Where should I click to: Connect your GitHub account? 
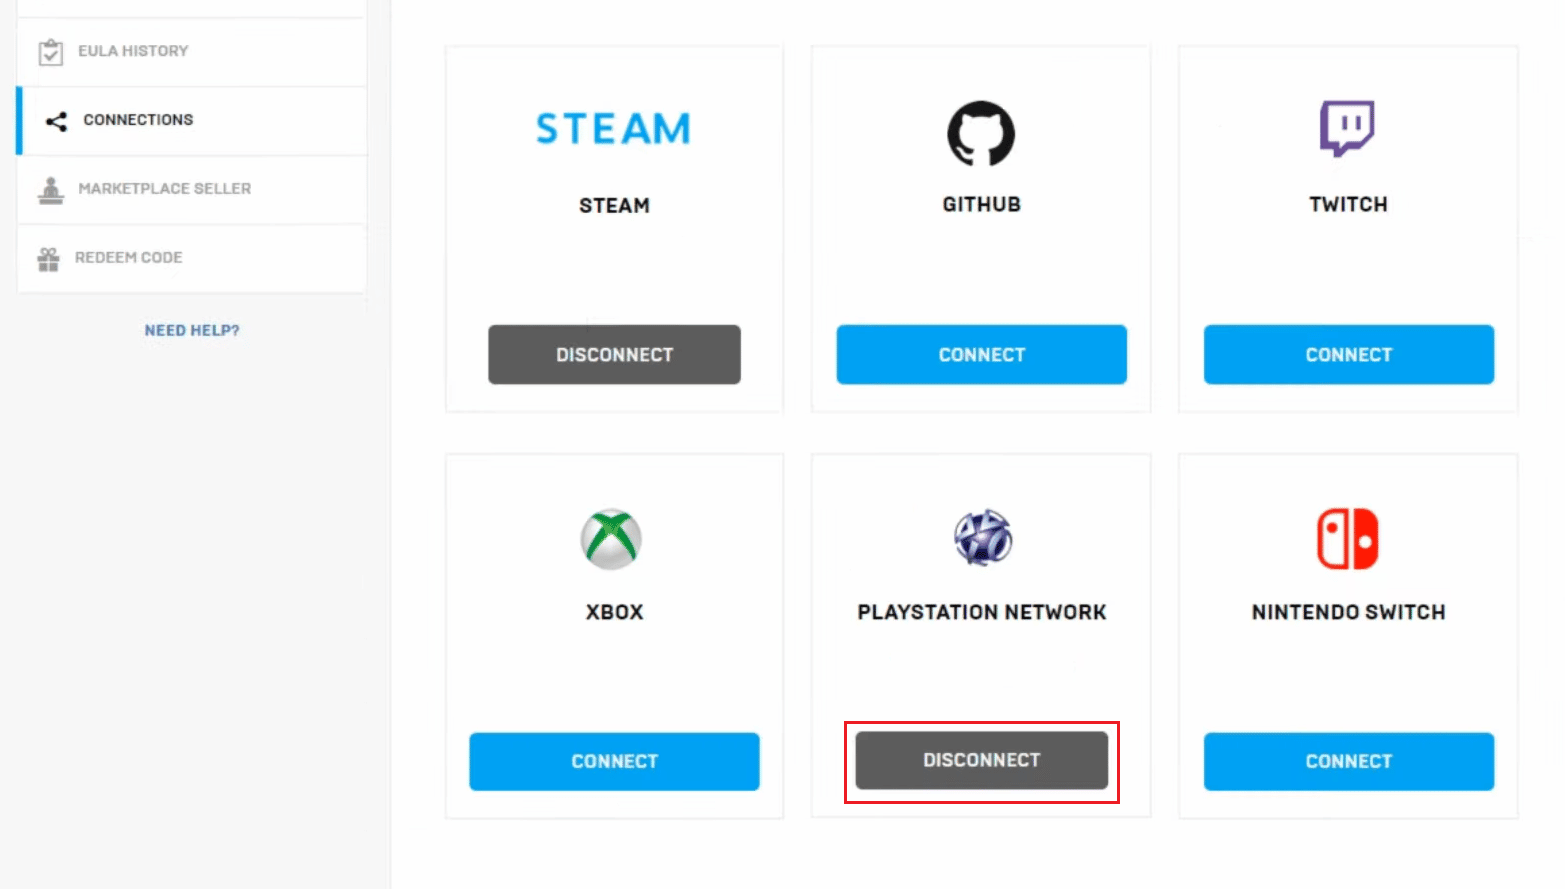coord(981,354)
